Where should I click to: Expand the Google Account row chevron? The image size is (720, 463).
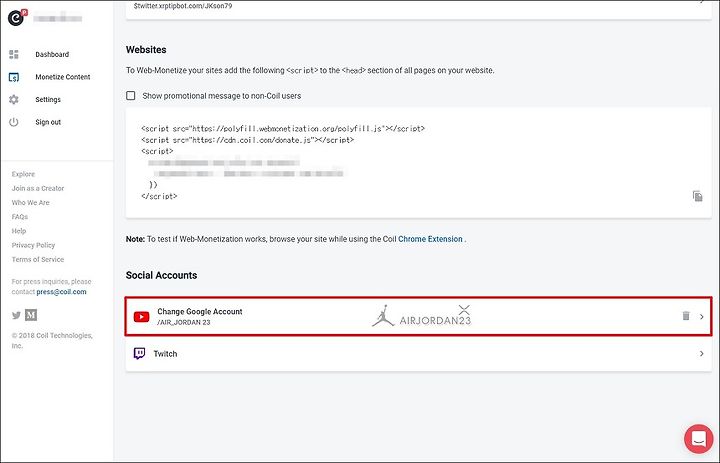pyautogui.click(x=702, y=316)
